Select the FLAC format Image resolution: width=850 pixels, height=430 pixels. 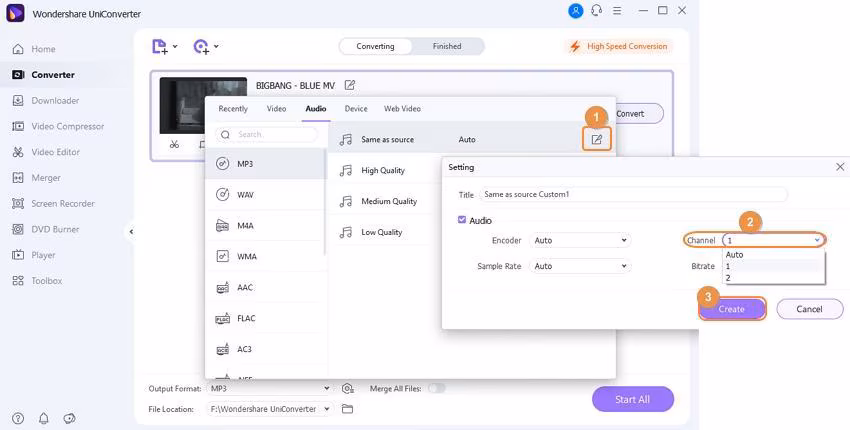point(266,318)
